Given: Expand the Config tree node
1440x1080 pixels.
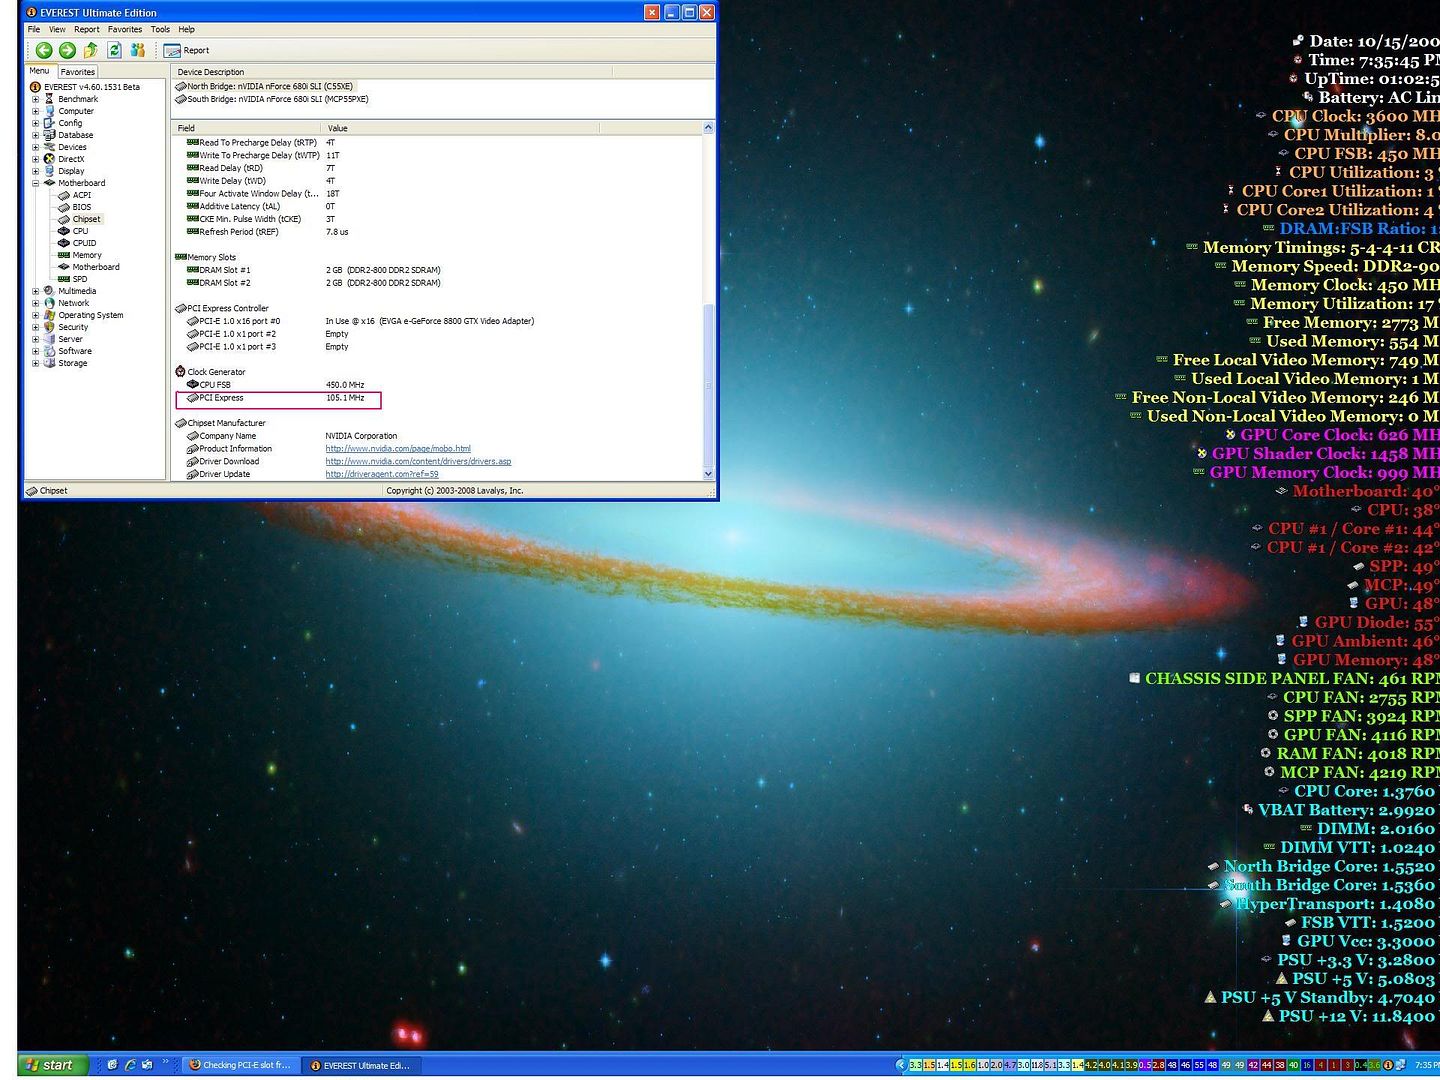Looking at the screenshot, I should tap(35, 123).
